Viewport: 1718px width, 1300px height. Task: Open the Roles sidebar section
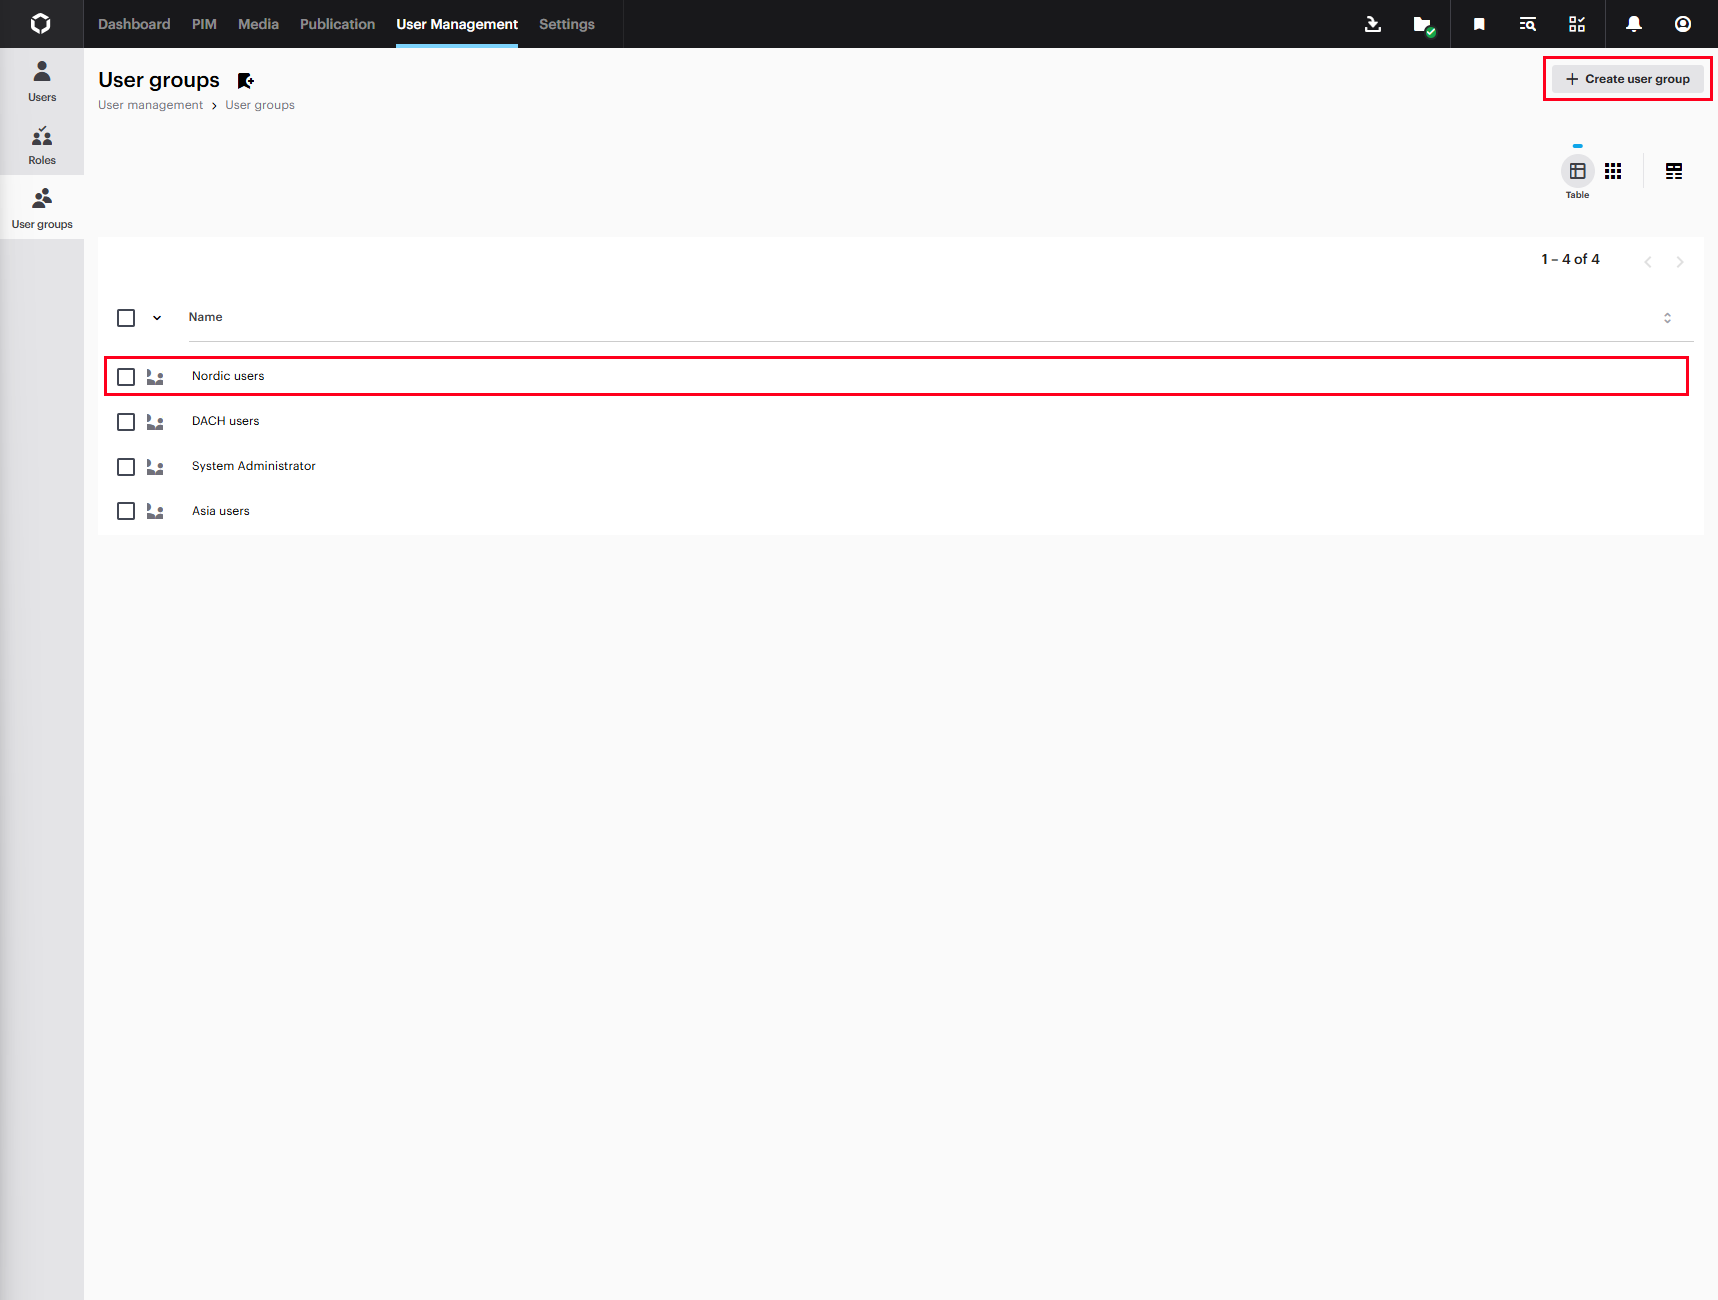42,145
